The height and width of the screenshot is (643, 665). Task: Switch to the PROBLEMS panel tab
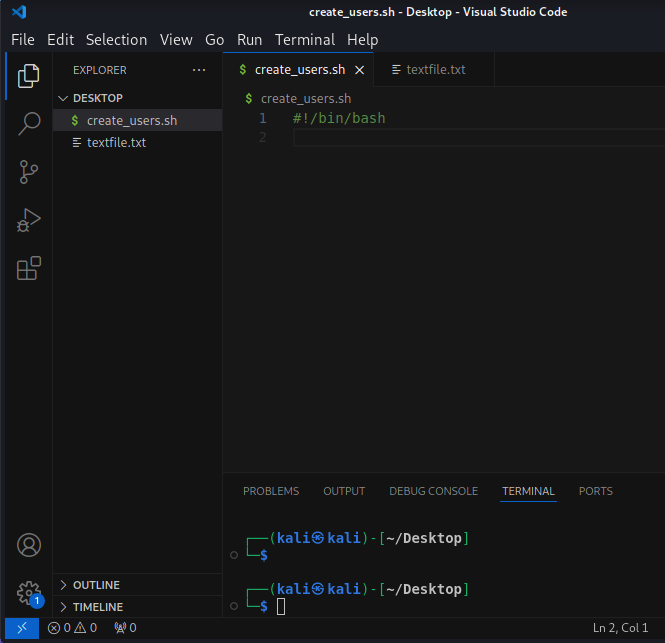pos(271,491)
